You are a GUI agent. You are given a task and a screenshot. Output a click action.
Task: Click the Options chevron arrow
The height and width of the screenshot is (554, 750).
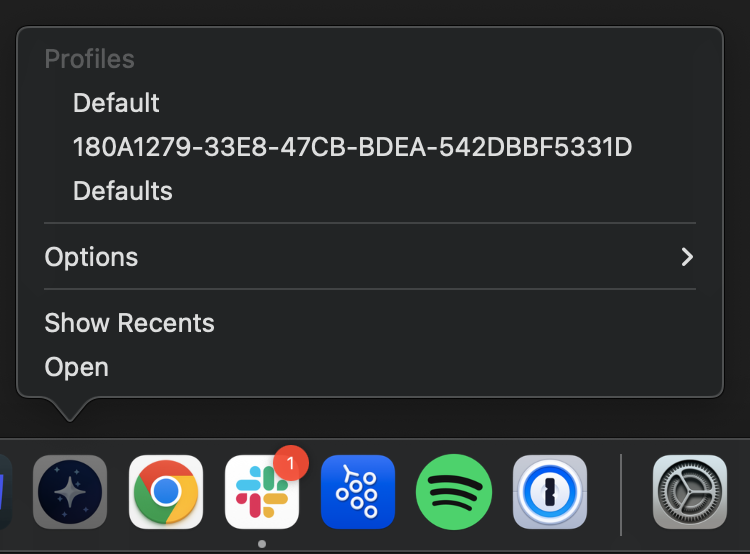coord(687,257)
